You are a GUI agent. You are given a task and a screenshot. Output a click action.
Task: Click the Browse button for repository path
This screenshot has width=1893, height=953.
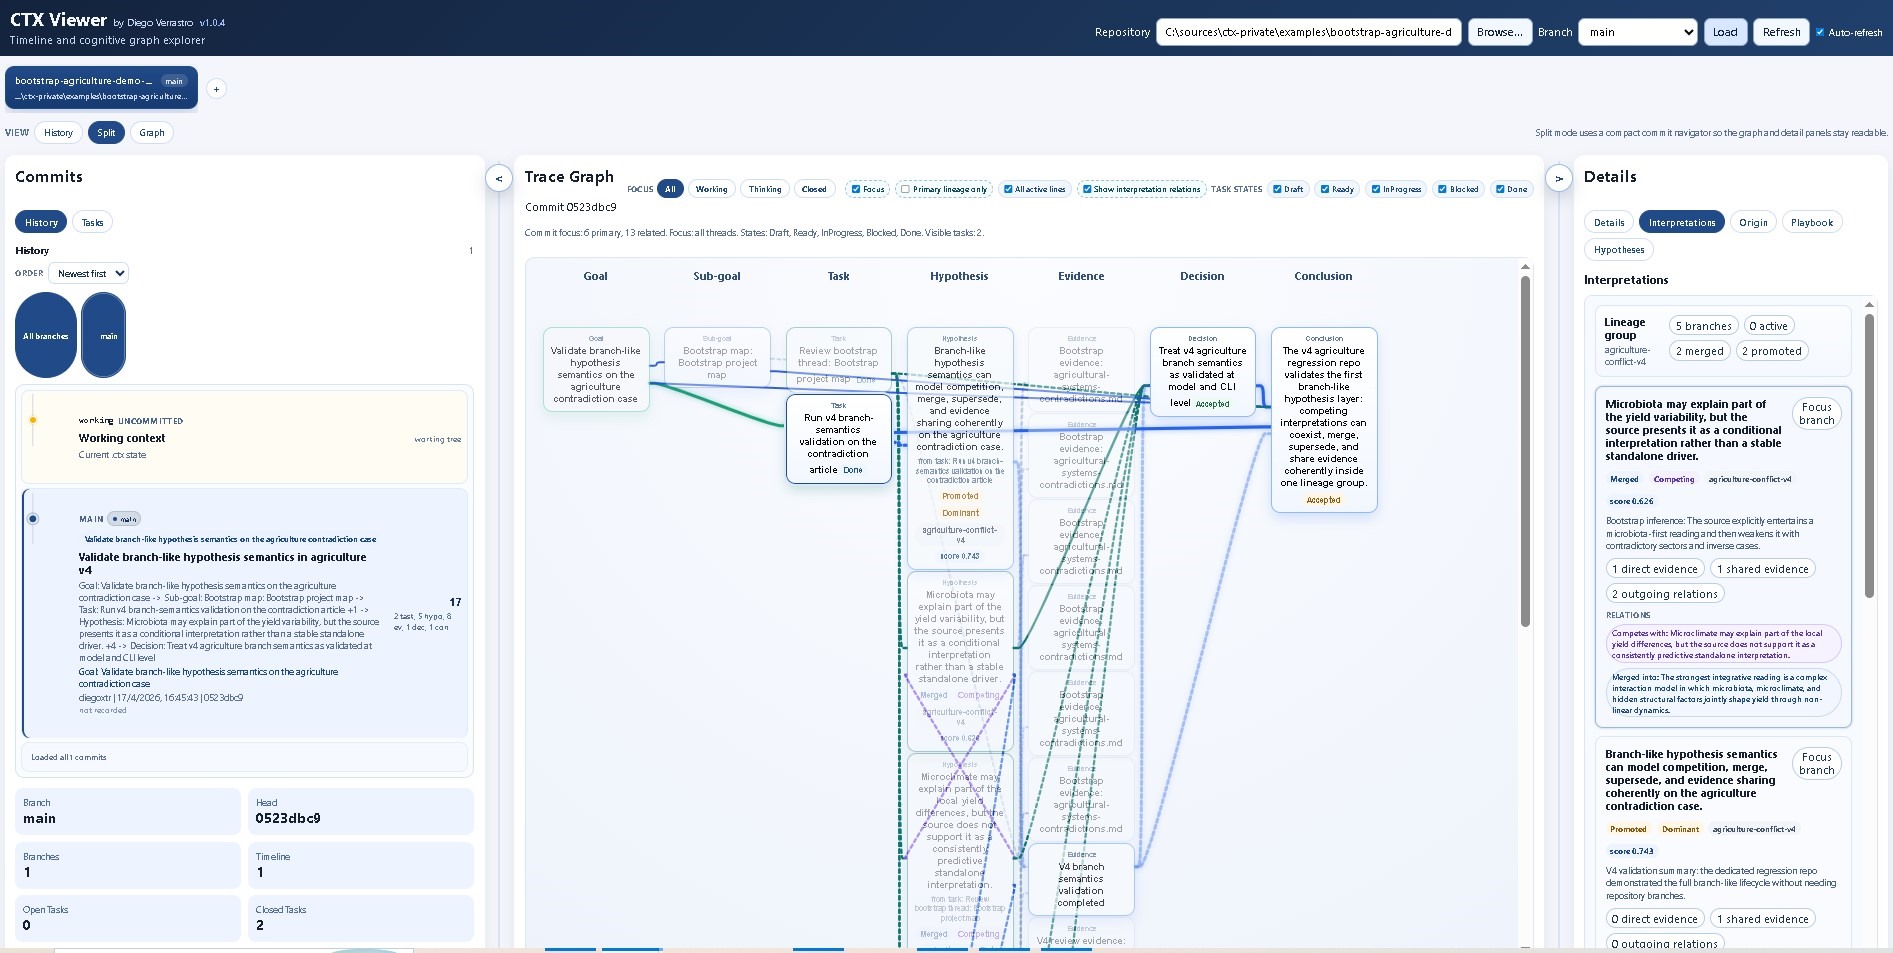click(1499, 31)
